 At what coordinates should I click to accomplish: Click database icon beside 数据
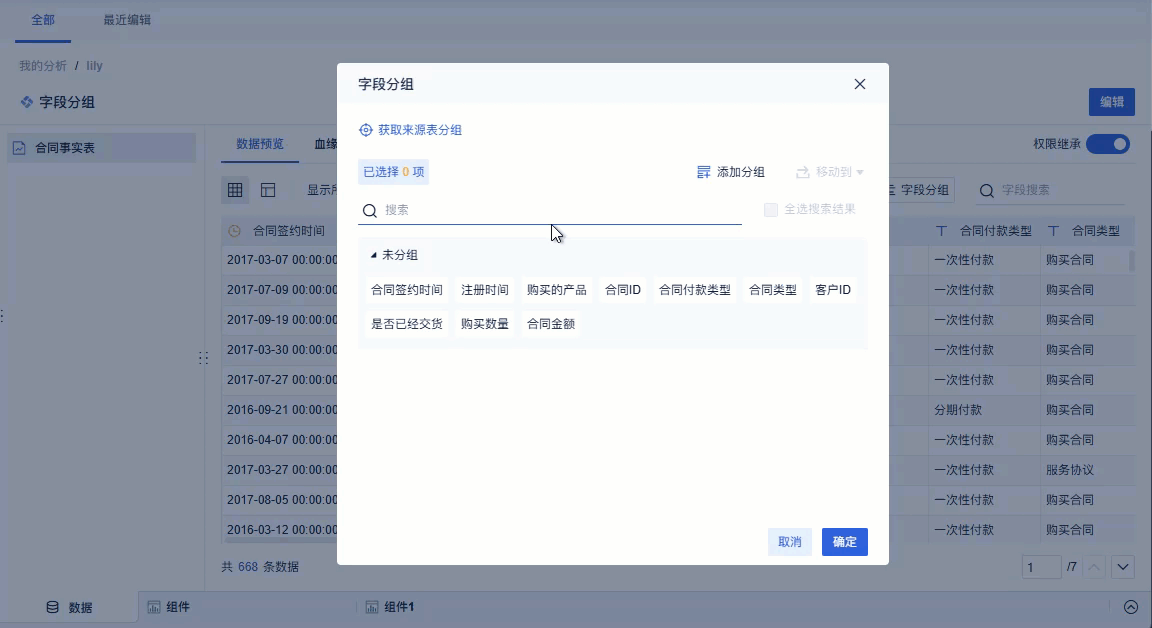pyautogui.click(x=52, y=607)
